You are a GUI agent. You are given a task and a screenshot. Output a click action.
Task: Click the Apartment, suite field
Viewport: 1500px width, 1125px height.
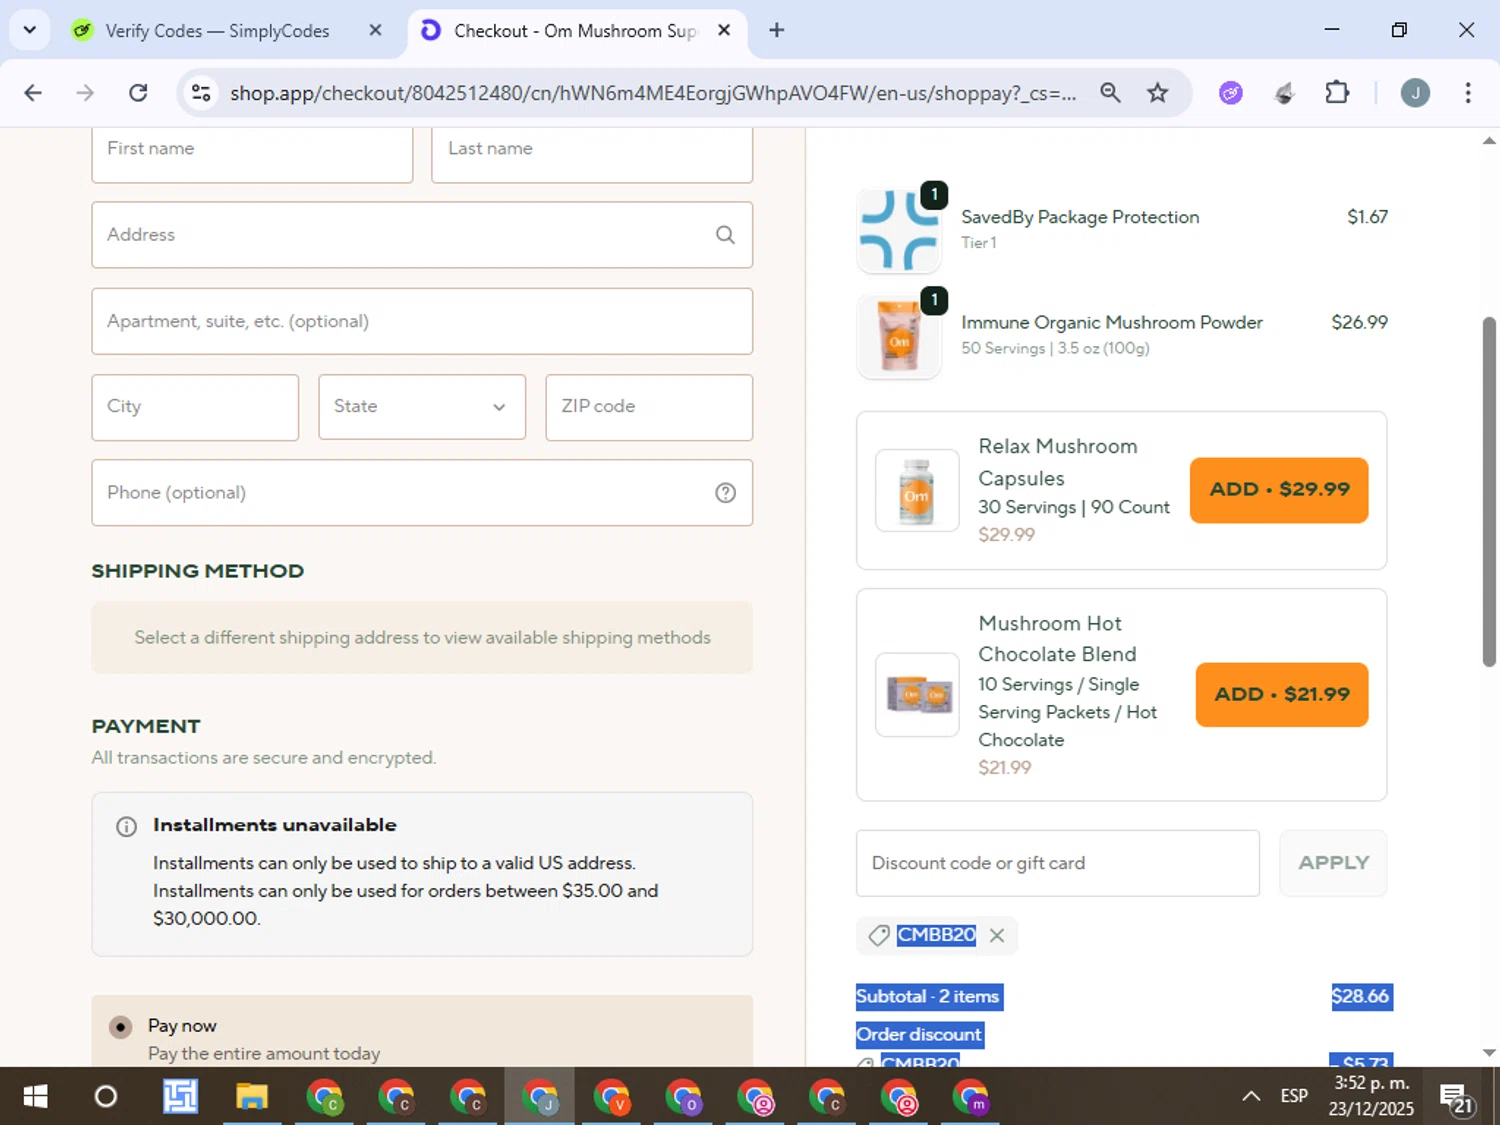click(422, 321)
